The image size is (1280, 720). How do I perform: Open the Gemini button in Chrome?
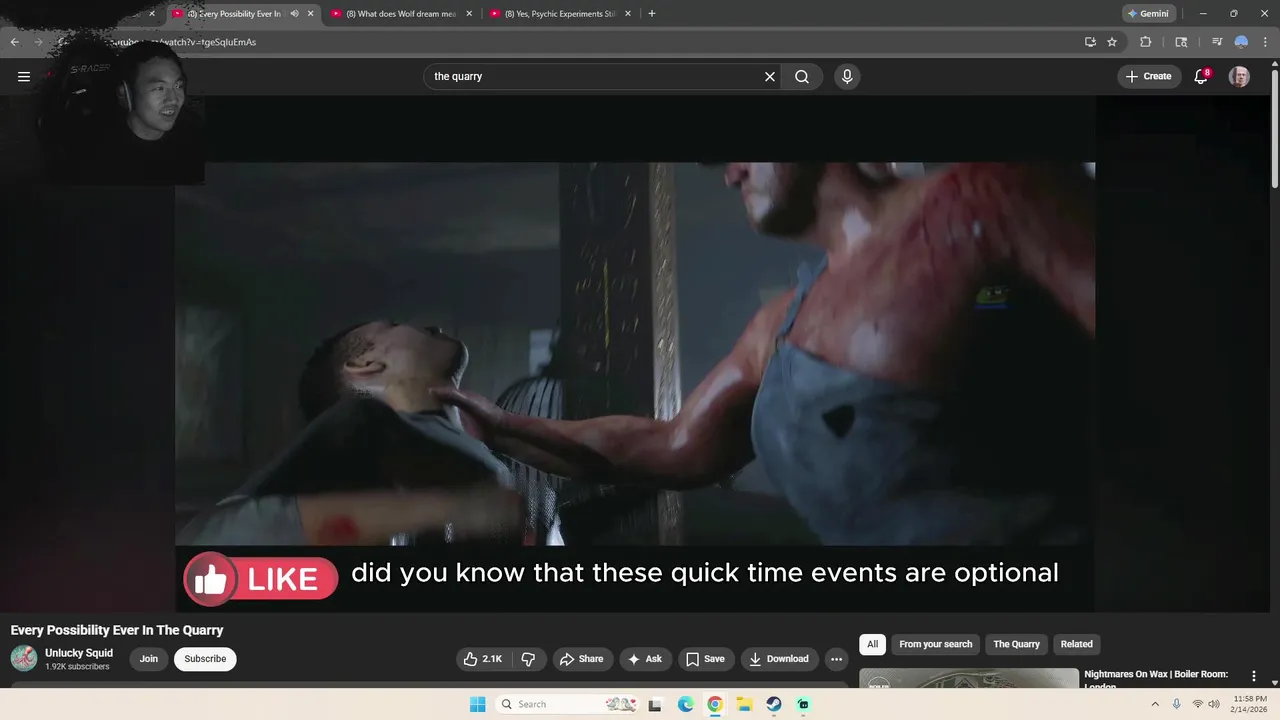click(x=1148, y=14)
